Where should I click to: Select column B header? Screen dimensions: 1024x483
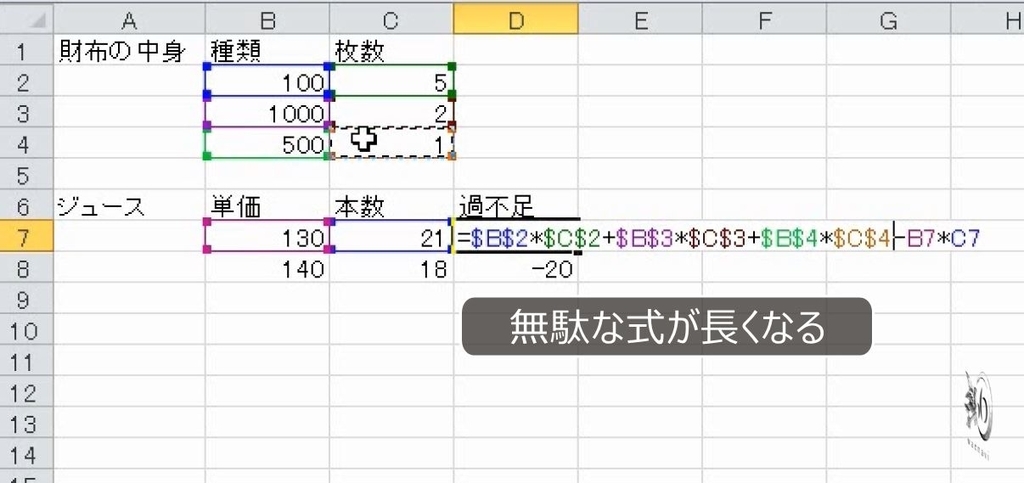267,19
